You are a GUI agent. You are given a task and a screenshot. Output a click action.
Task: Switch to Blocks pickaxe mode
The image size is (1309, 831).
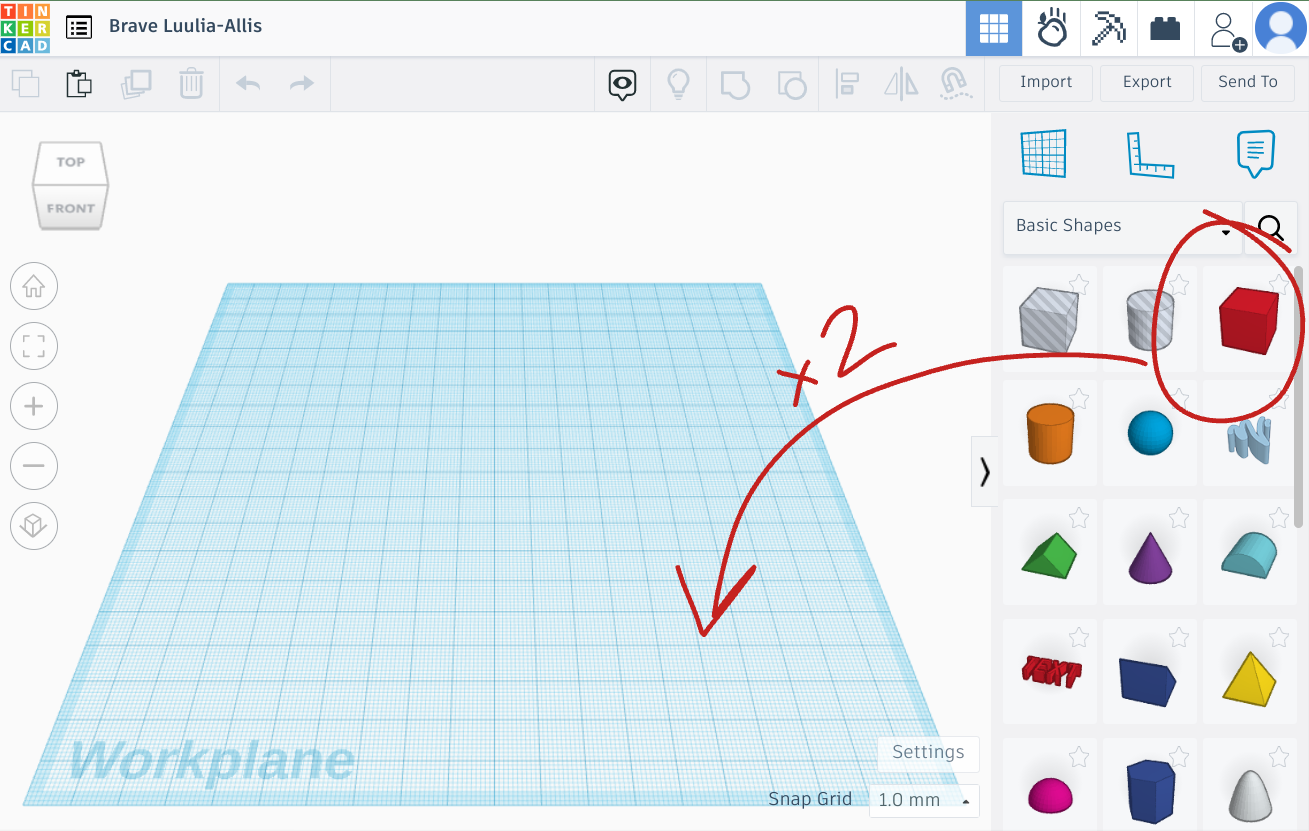(1108, 28)
